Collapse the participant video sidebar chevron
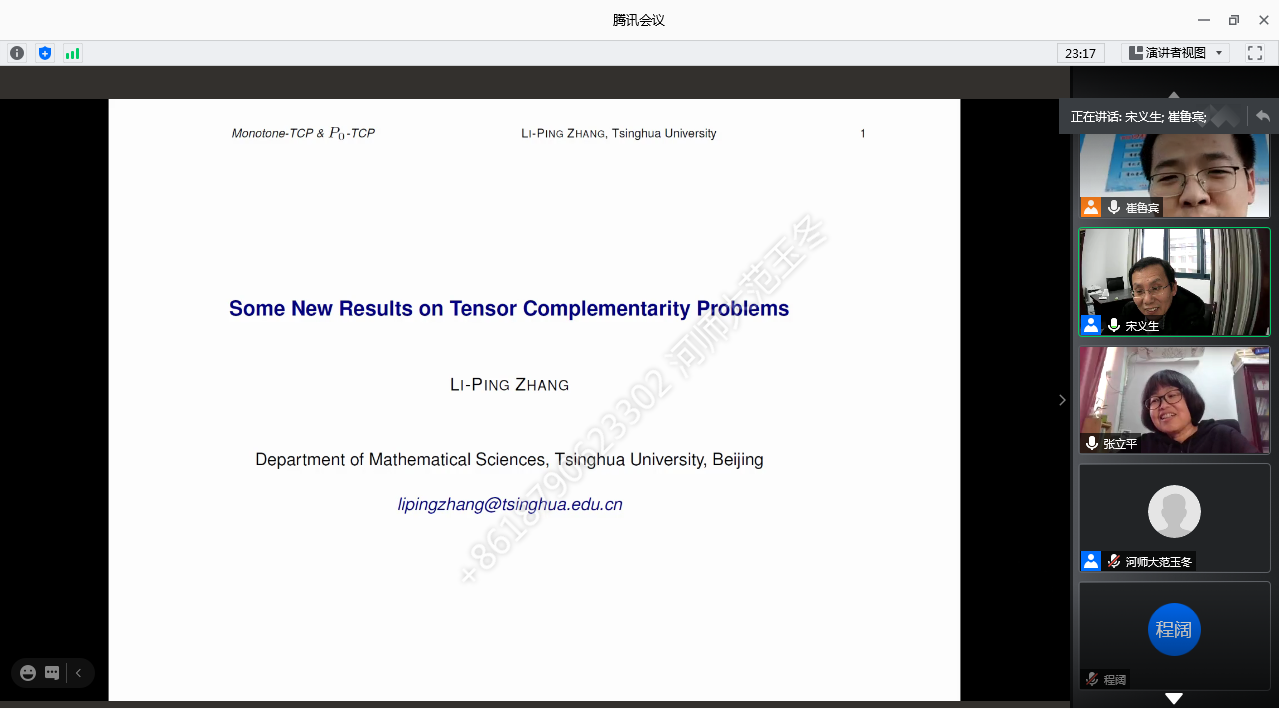 pos(1062,400)
